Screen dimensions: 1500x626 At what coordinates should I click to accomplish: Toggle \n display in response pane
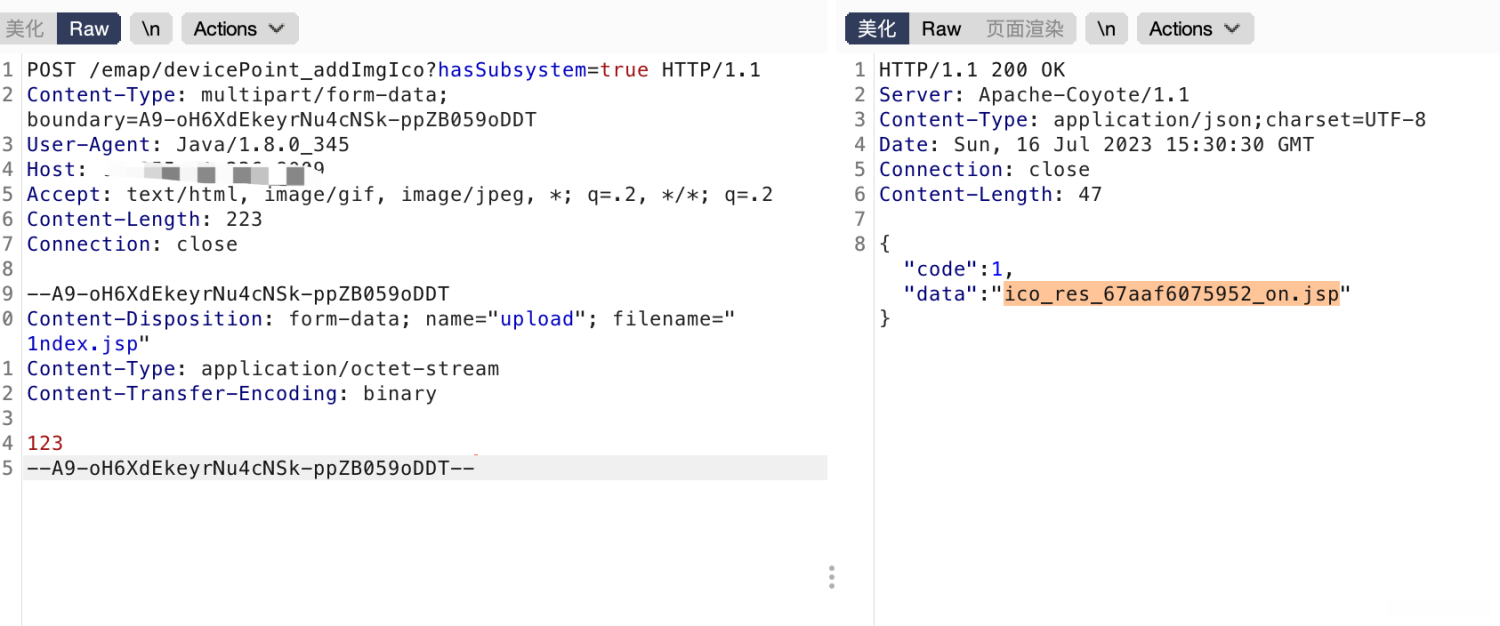point(1106,29)
